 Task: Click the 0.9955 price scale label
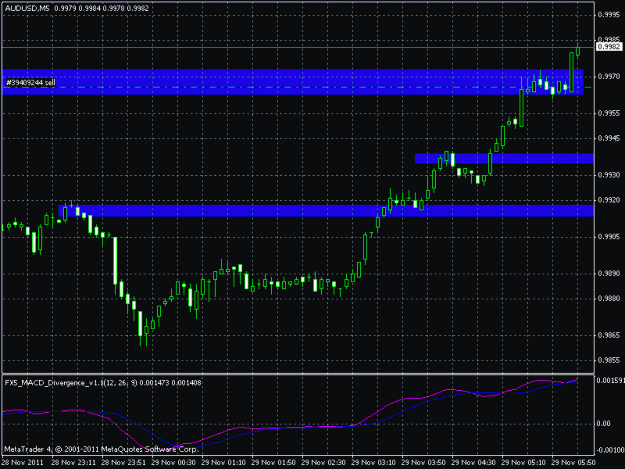pos(609,113)
